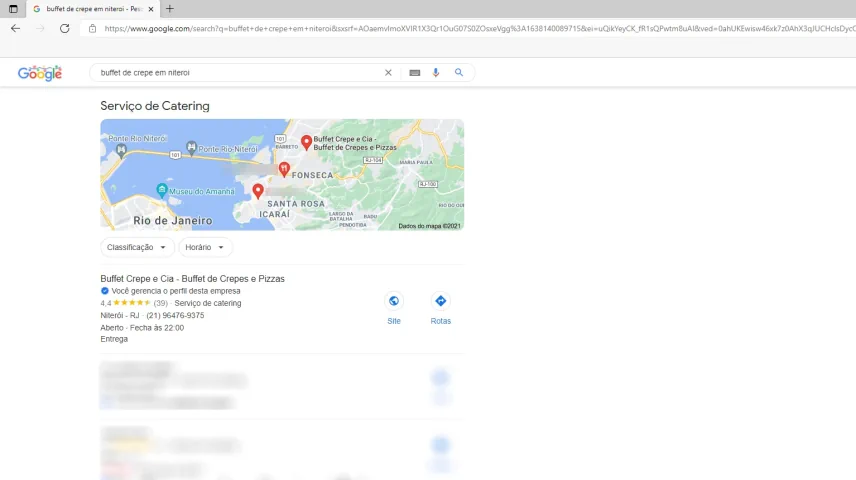This screenshot has height=480, width=856.
Task: Expand the Classificação filter dropdown
Action: point(137,247)
